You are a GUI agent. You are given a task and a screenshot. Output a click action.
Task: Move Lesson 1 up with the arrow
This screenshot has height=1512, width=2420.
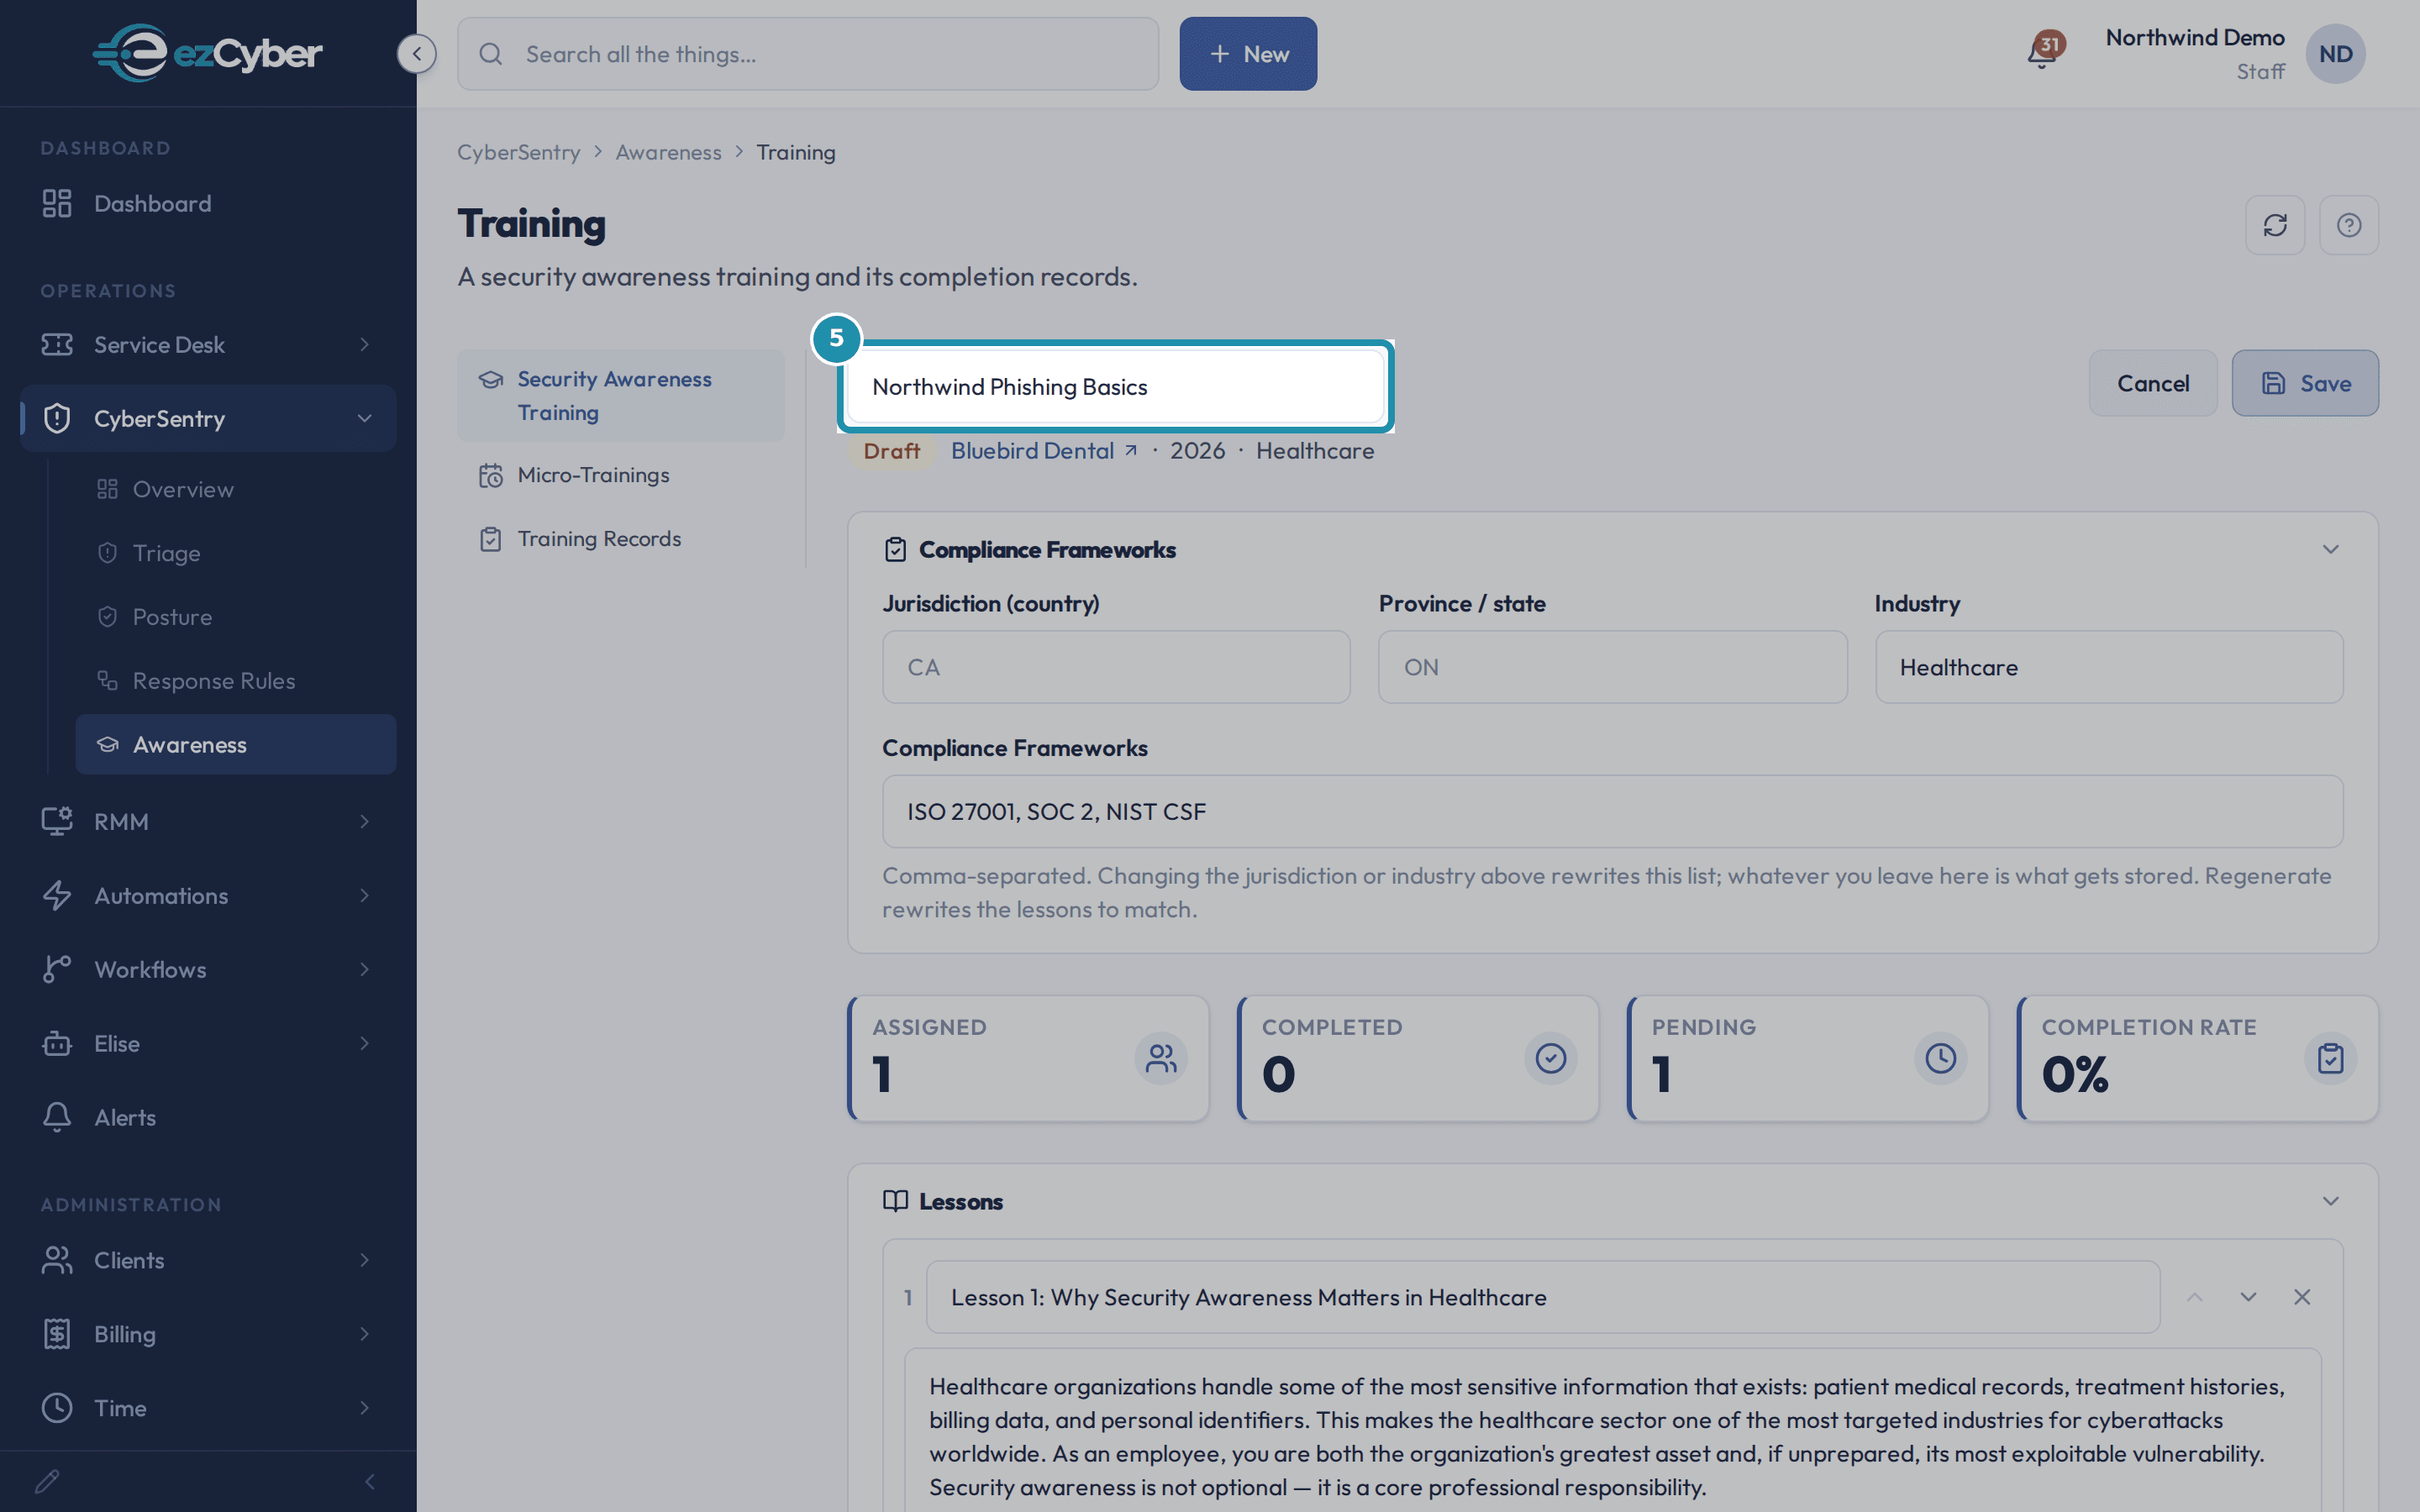click(x=2195, y=1297)
